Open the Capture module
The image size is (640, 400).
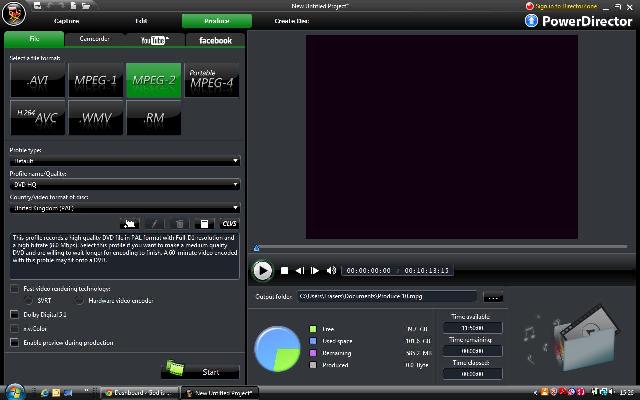pyautogui.click(x=67, y=21)
